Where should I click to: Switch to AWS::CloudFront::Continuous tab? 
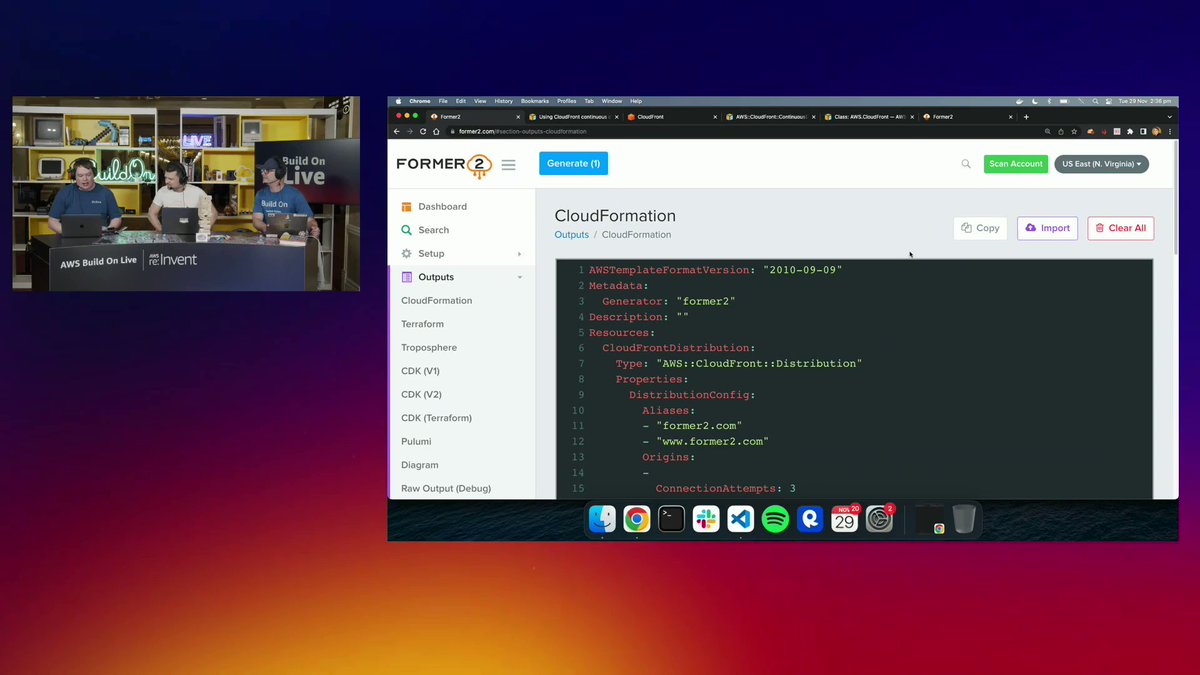click(769, 117)
